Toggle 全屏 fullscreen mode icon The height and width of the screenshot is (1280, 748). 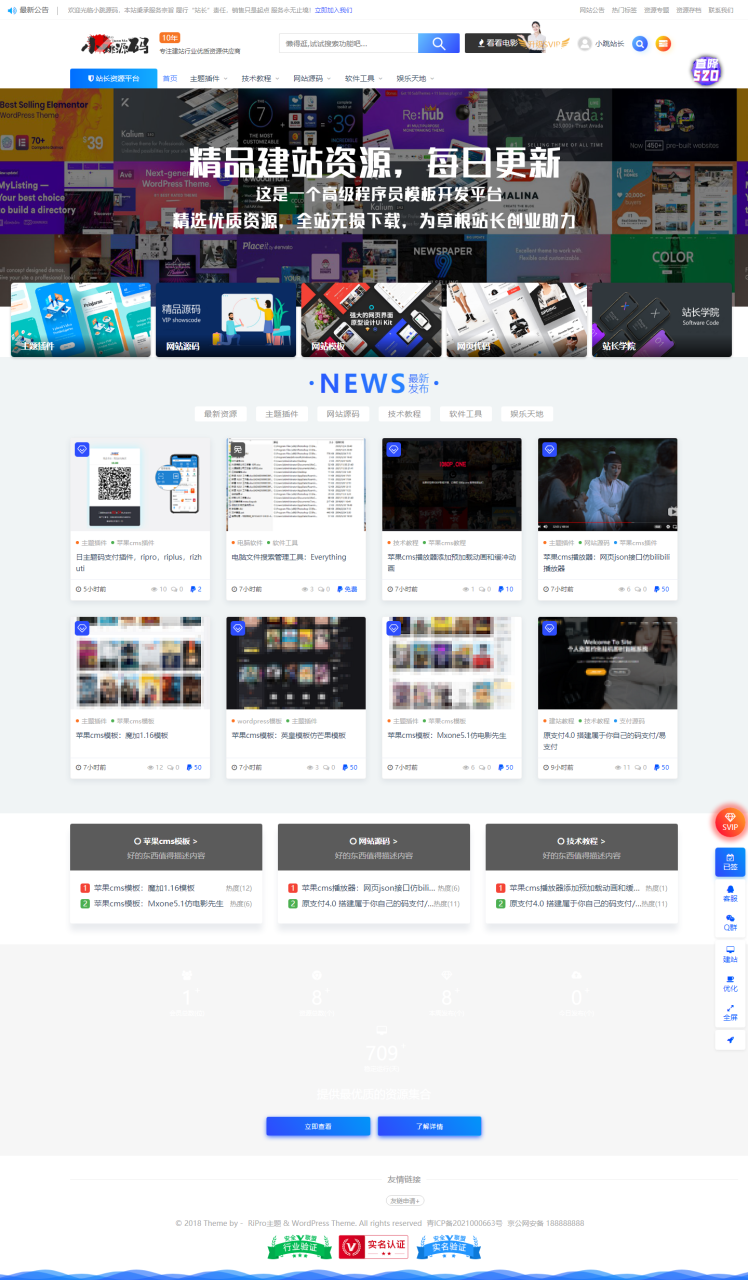(x=730, y=1012)
